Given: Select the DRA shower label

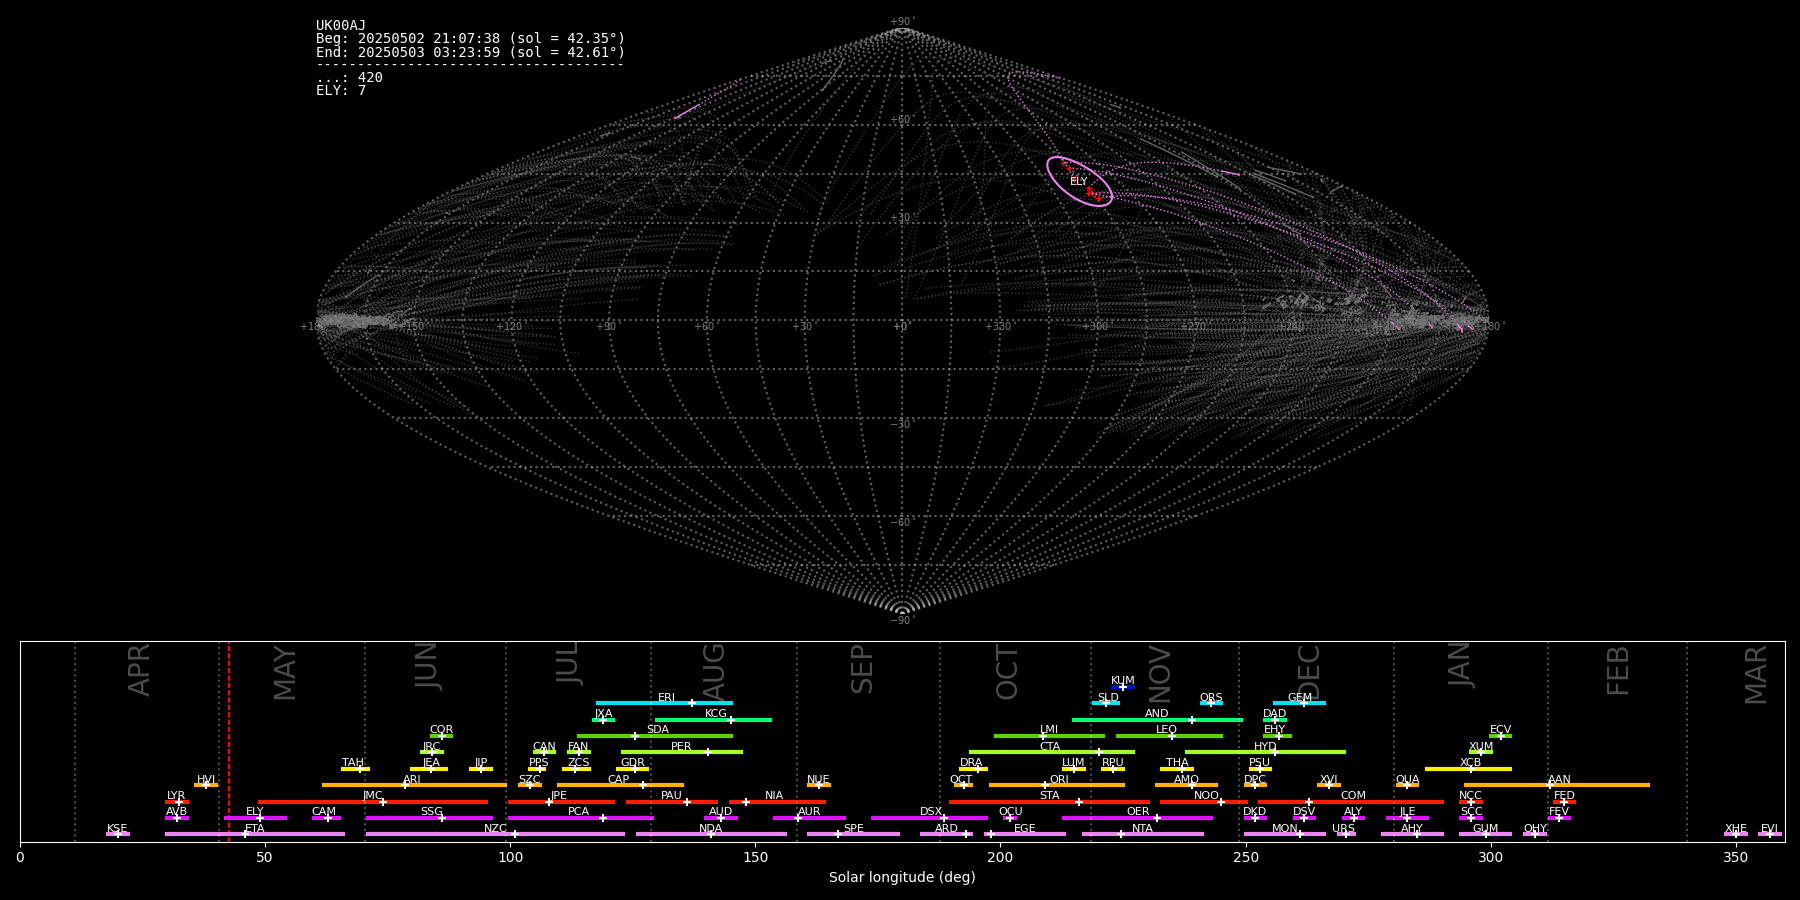Looking at the screenshot, I should click(971, 762).
